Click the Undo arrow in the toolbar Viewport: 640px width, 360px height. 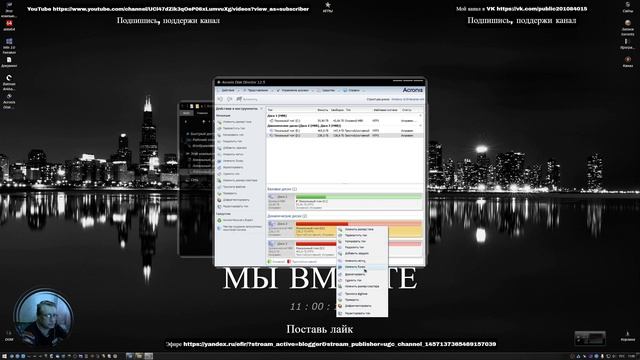(x=220, y=99)
